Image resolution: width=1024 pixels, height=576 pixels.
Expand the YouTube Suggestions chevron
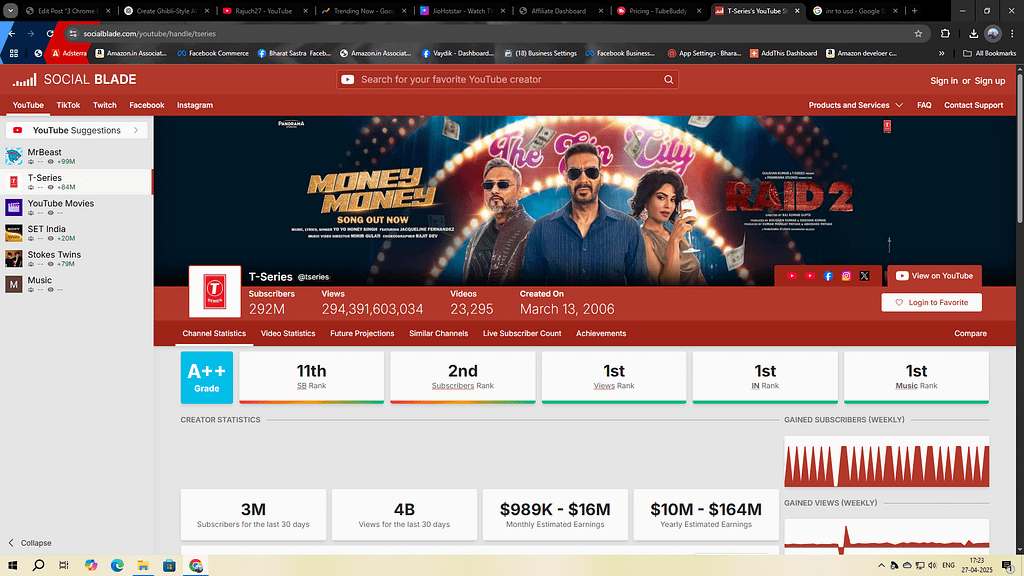[x=136, y=130]
